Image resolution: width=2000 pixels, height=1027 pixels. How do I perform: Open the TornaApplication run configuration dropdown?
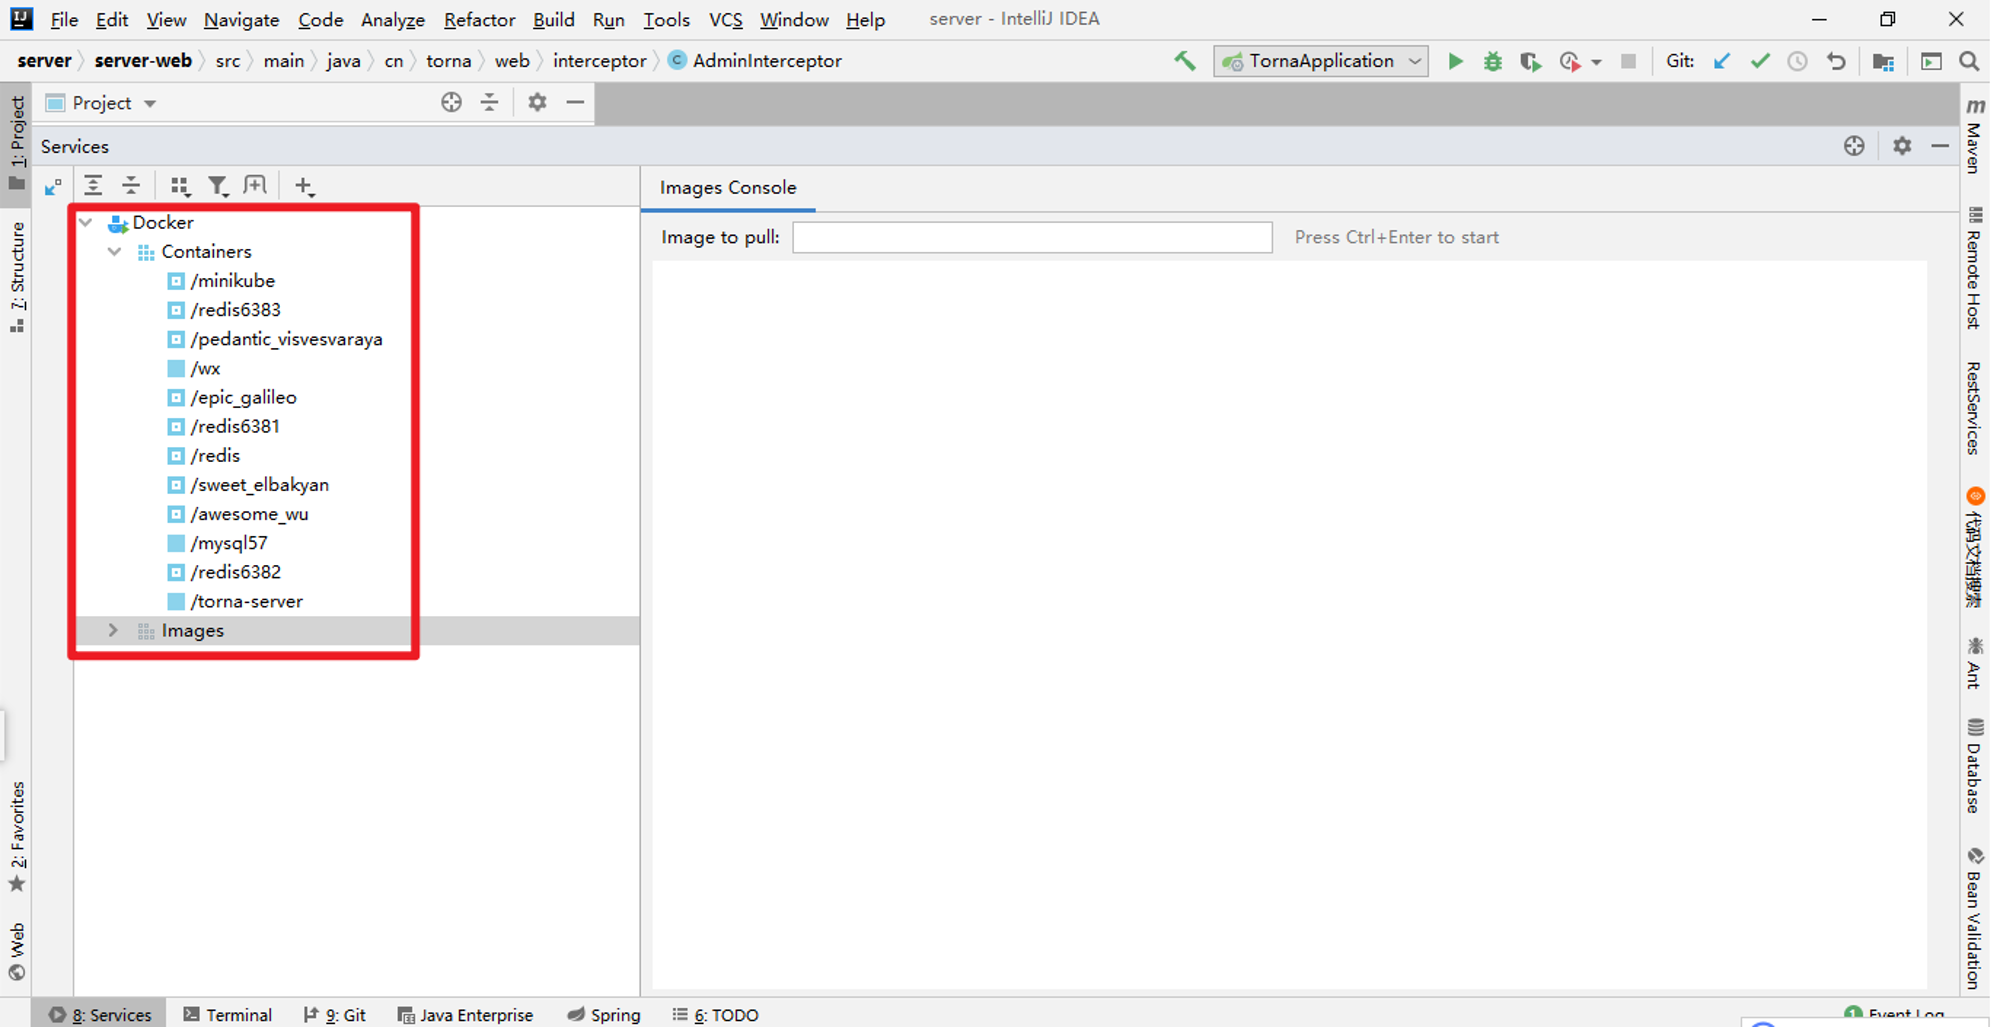point(1320,61)
